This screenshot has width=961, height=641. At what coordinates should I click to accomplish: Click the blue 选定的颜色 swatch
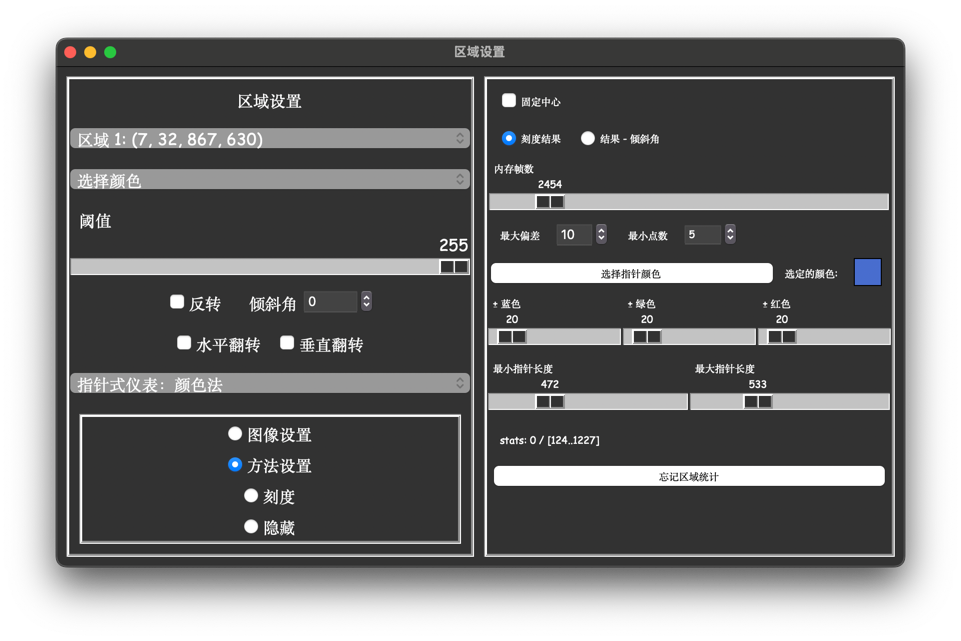click(x=868, y=272)
